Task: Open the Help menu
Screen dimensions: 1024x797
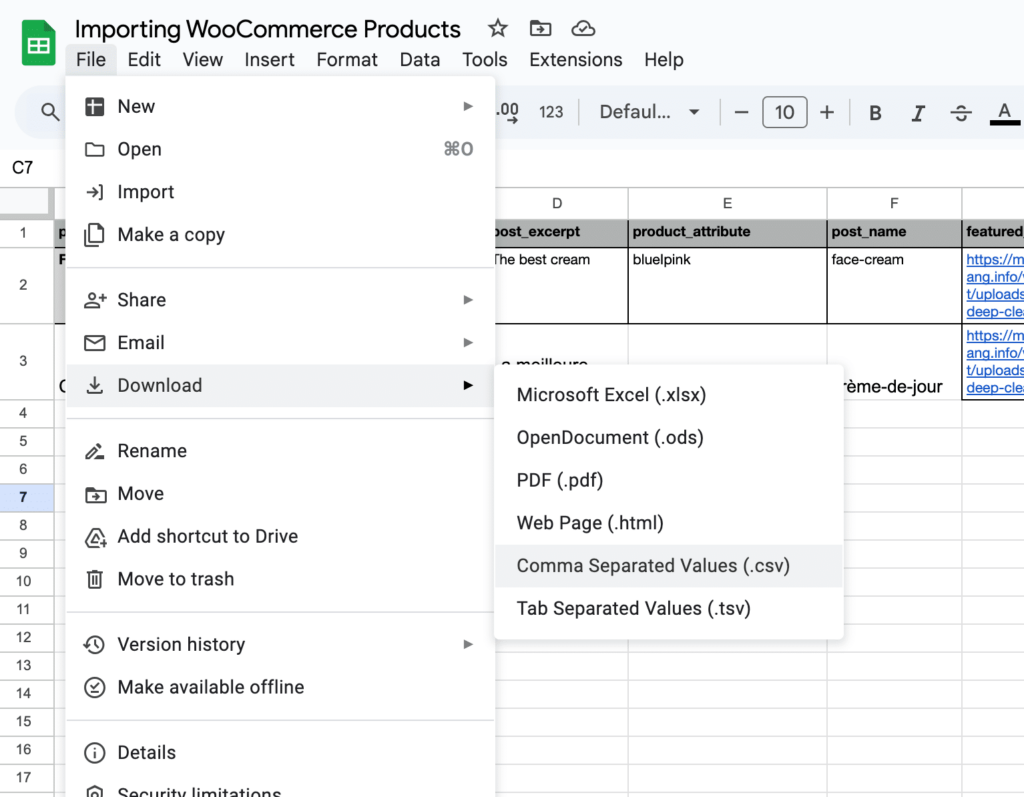Action: (664, 59)
